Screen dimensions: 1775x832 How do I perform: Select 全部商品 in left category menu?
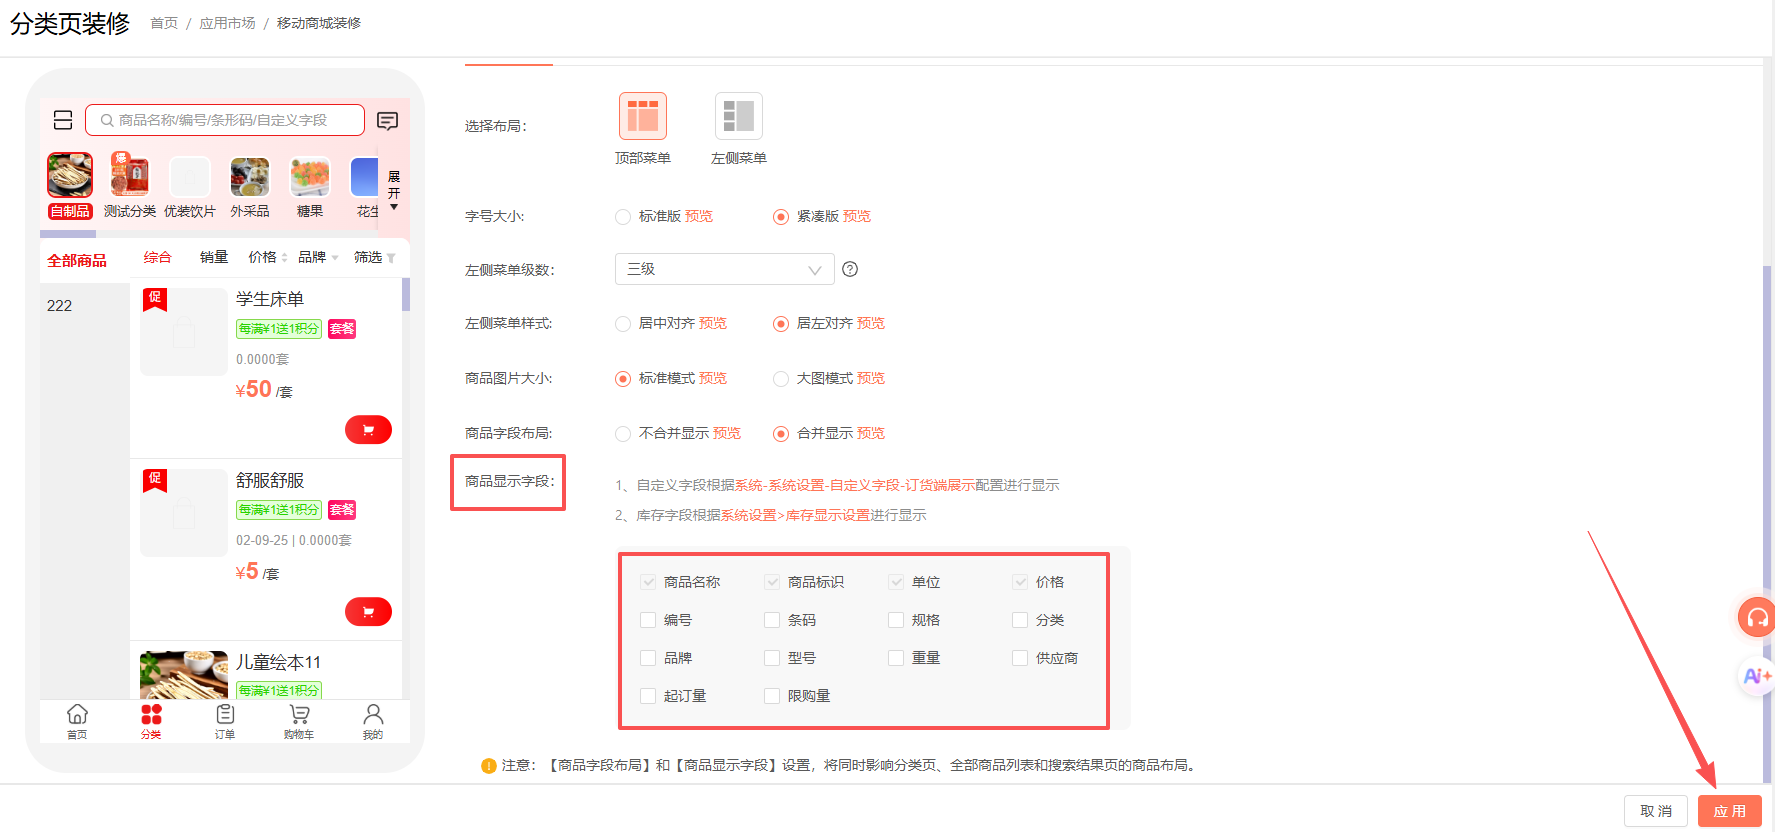click(x=77, y=261)
